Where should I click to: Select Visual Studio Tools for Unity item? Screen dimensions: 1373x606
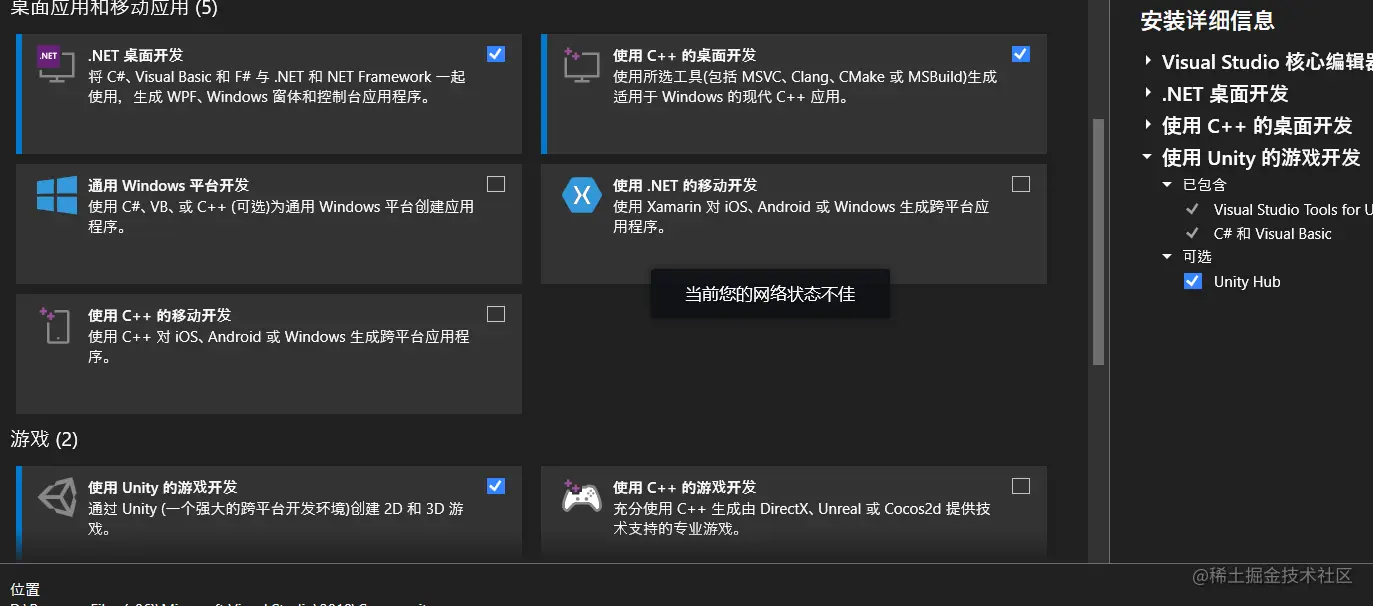(1292, 209)
